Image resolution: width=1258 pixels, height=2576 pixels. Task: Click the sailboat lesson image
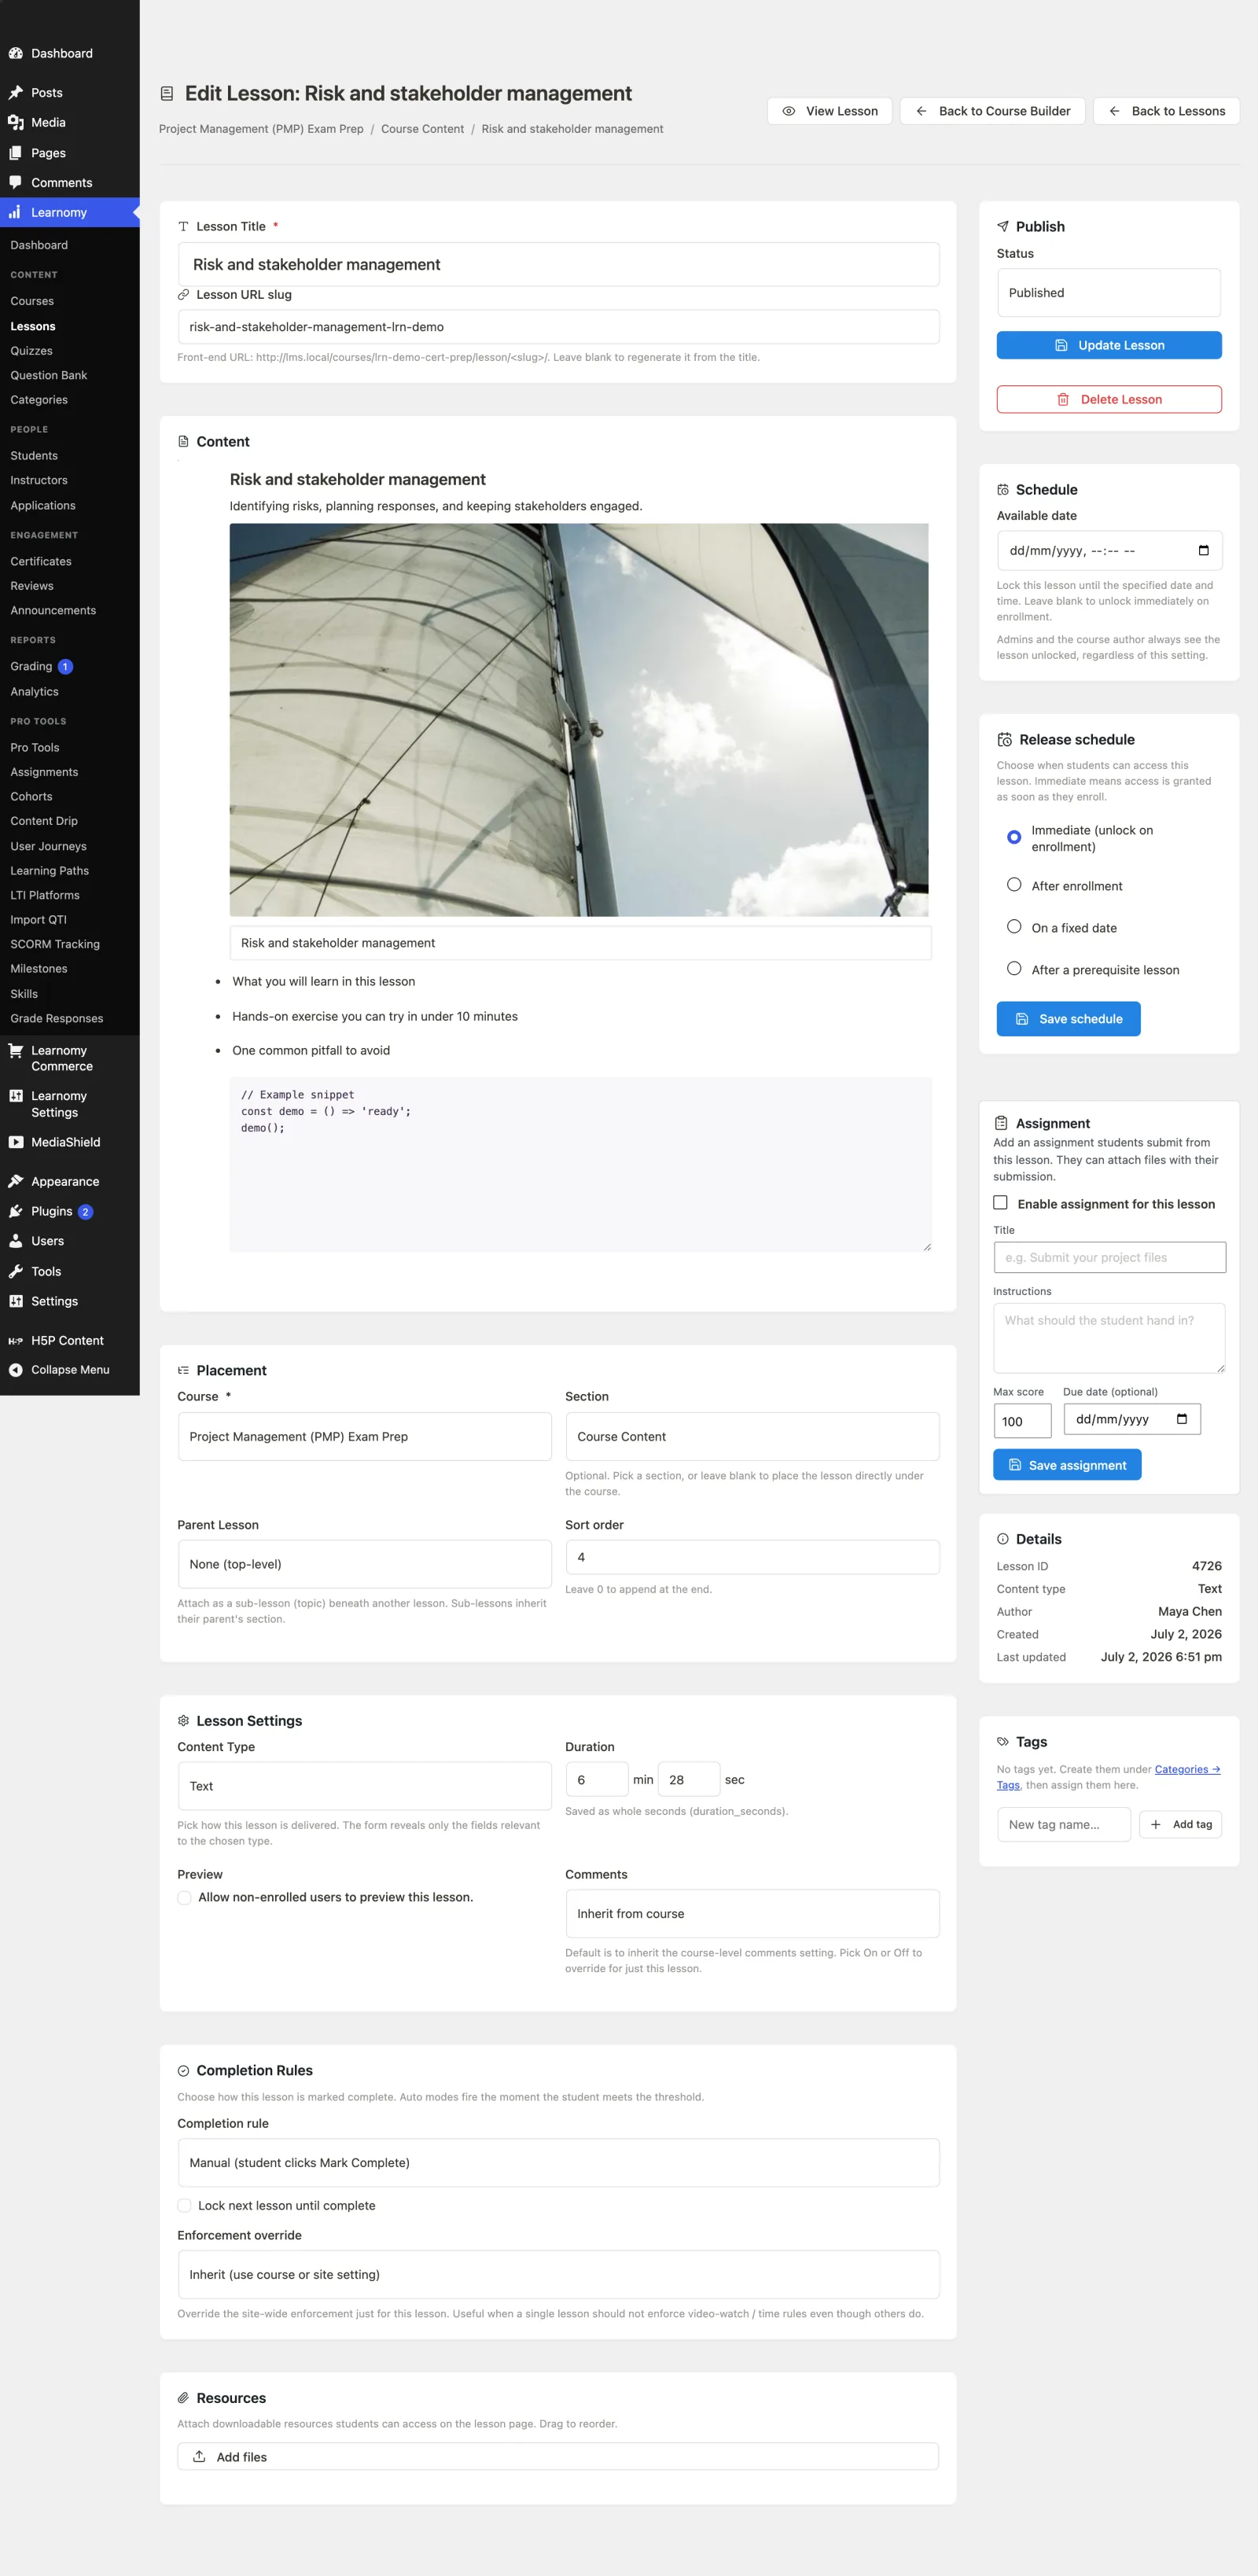coord(579,720)
